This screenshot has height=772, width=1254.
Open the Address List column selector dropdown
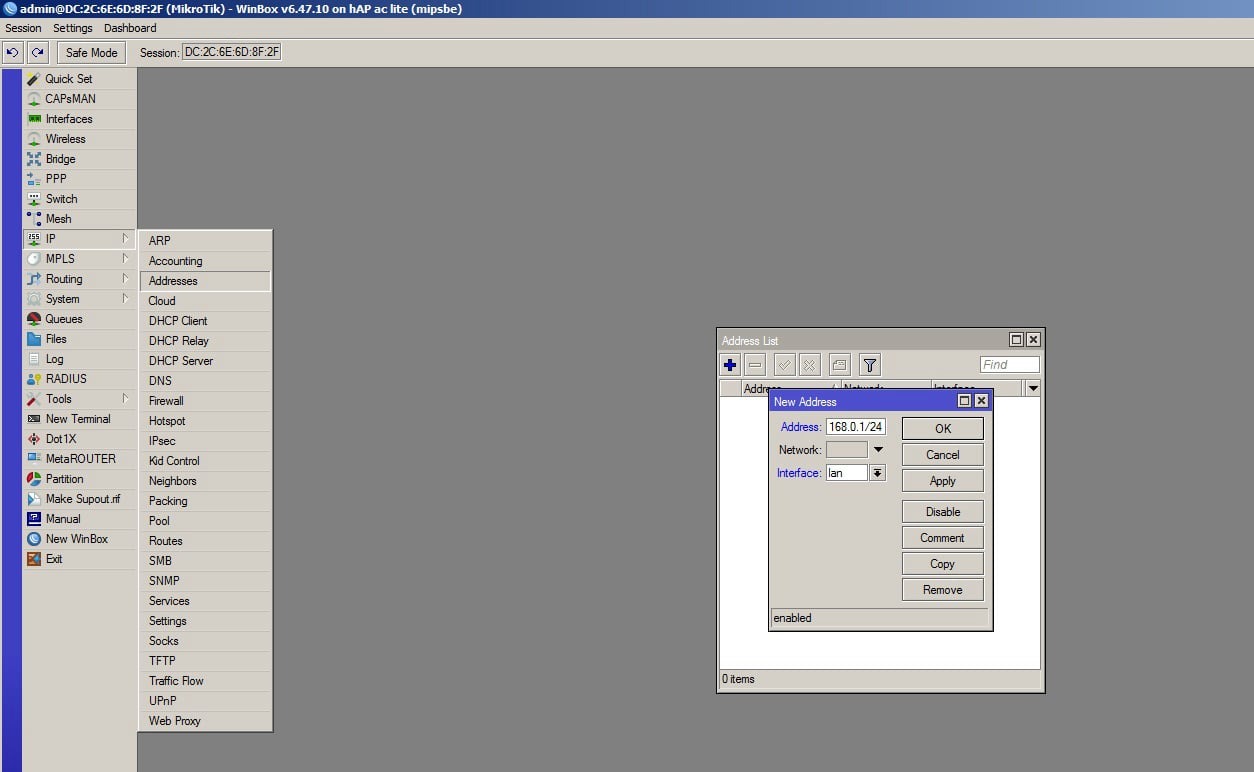coord(1032,388)
